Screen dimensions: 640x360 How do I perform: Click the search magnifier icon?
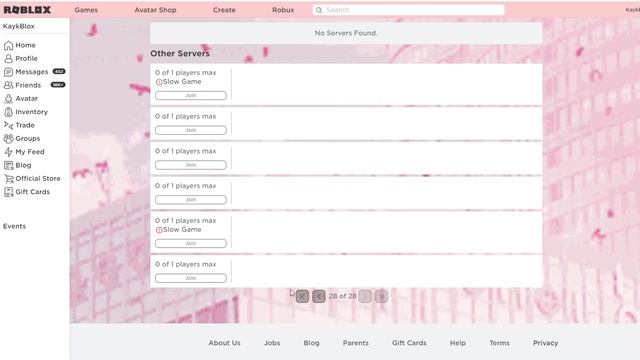click(x=319, y=10)
